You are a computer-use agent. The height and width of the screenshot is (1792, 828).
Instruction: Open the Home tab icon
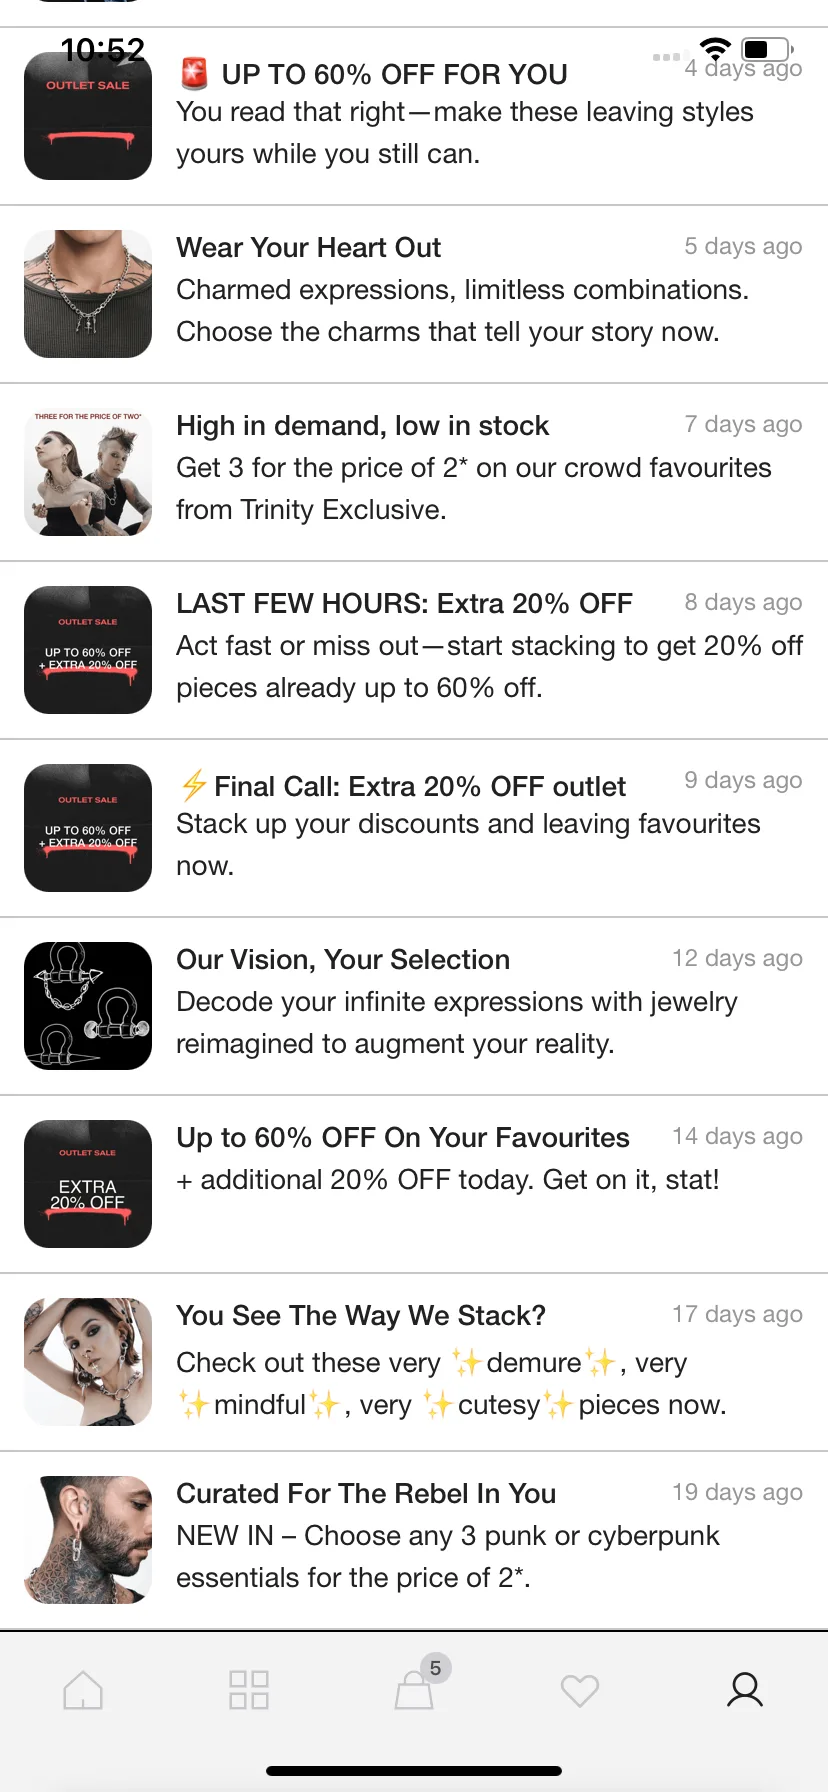[x=83, y=1690]
